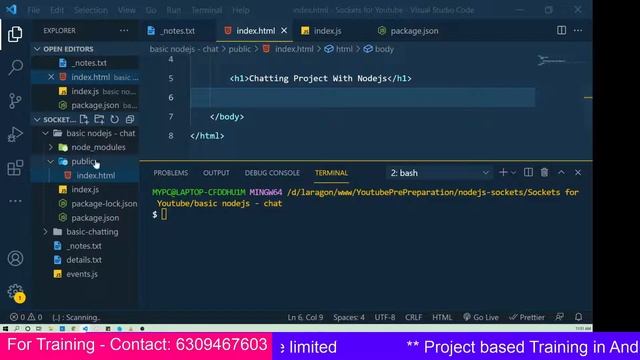The height and width of the screenshot is (360, 640).
Task: Expand the basic-chatting folder
Action: click(46, 232)
